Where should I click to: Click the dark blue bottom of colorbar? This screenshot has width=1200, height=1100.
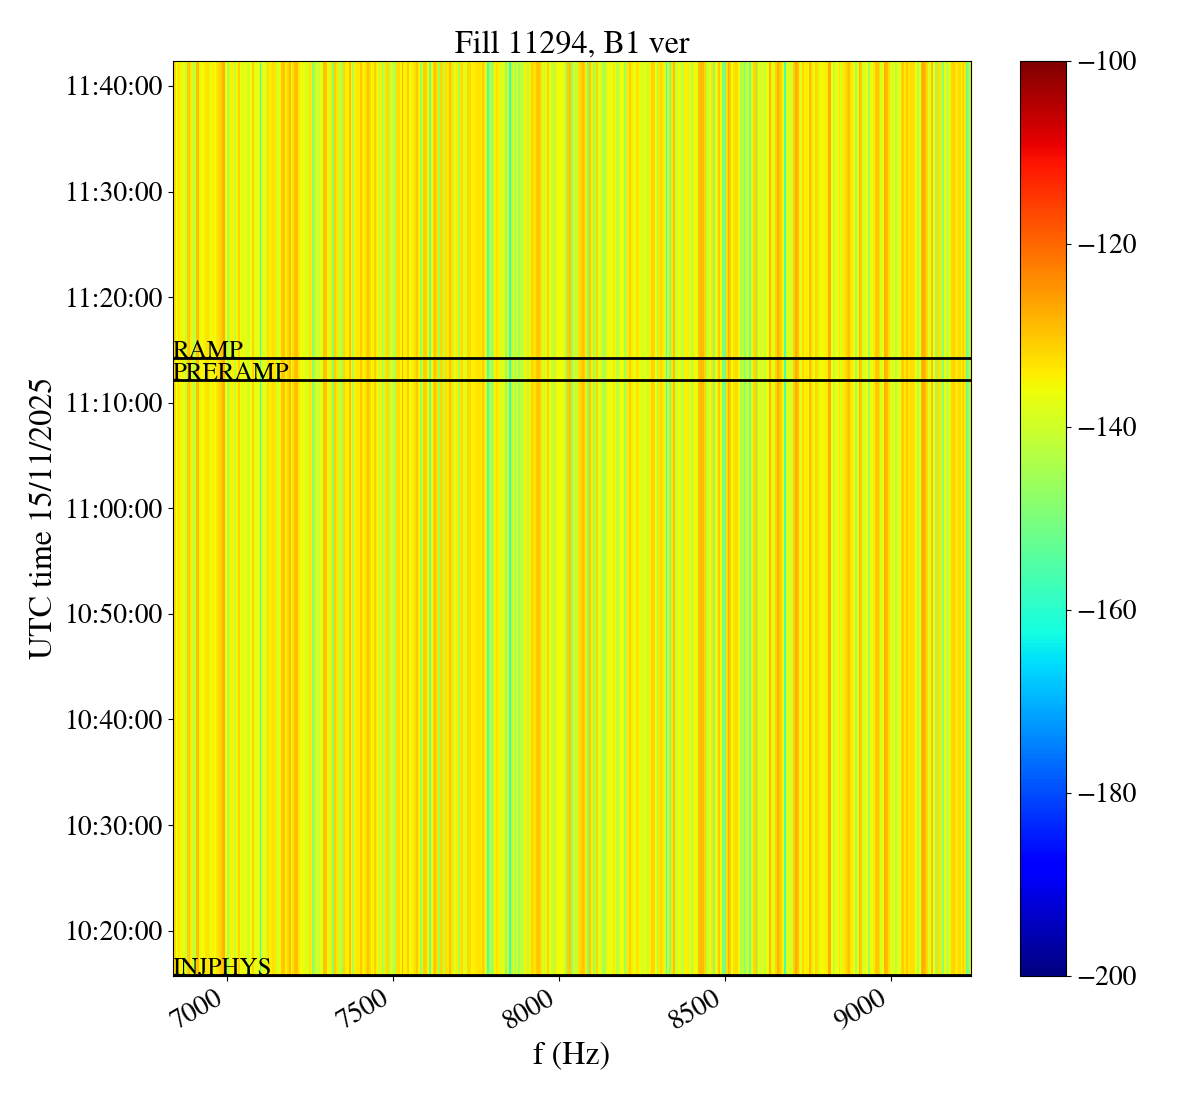click(x=1043, y=966)
